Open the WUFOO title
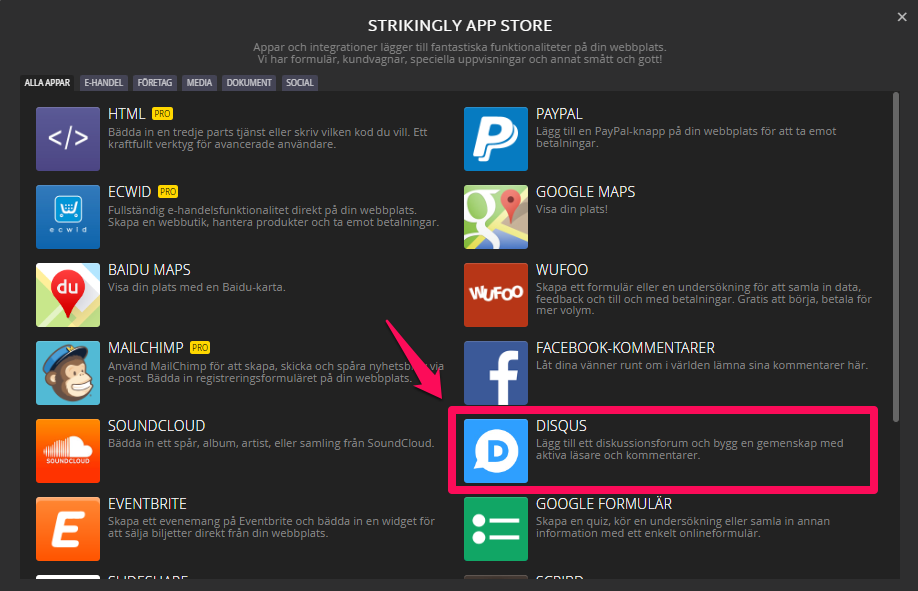 coord(562,269)
